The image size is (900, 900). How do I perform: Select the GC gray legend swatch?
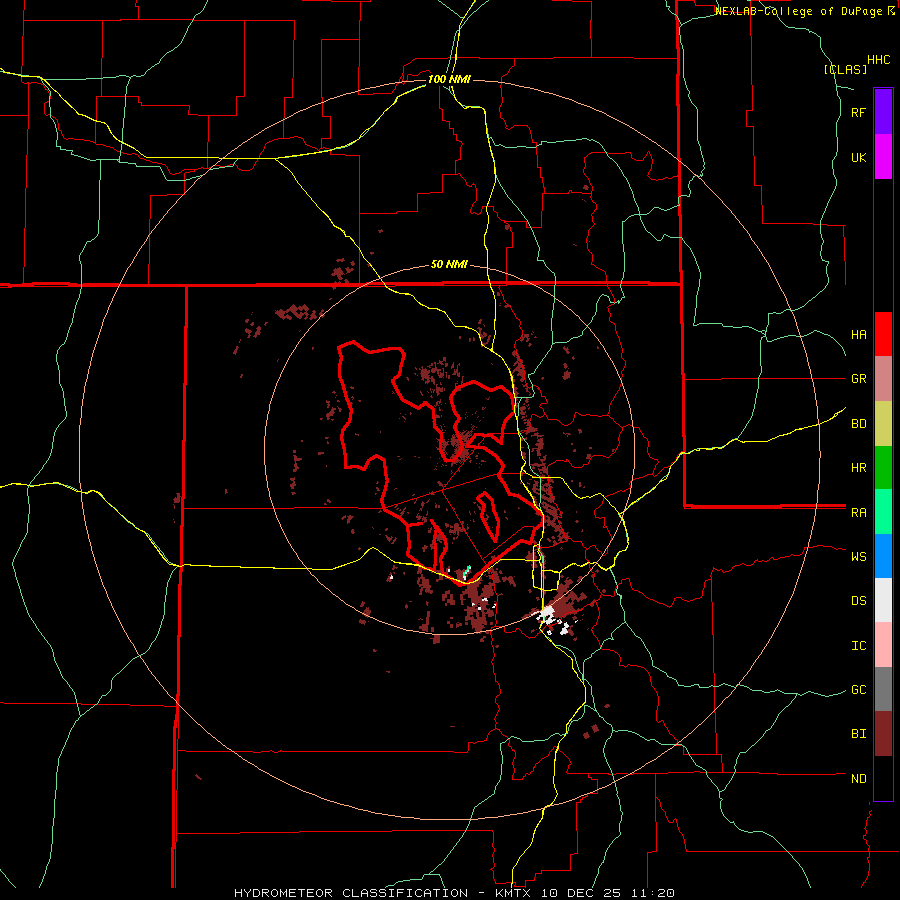click(x=883, y=689)
